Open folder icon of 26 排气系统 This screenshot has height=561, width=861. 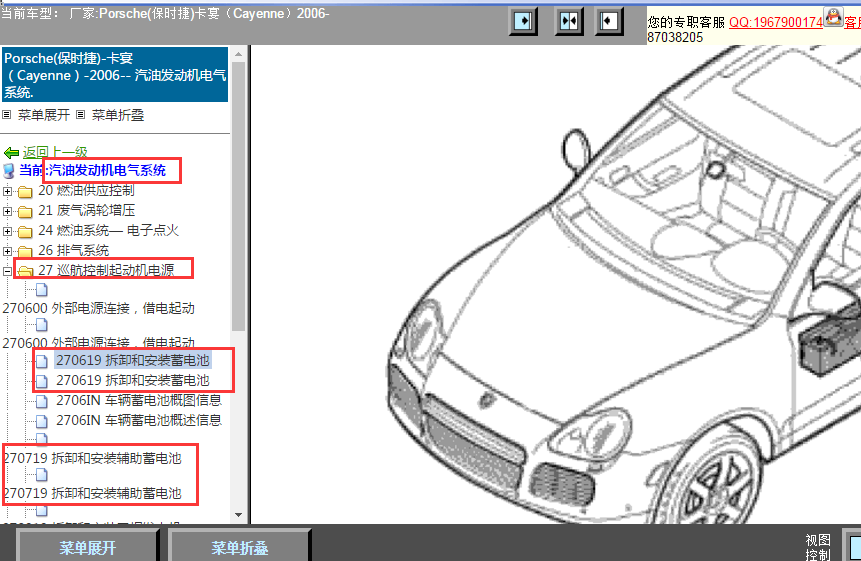[25, 251]
